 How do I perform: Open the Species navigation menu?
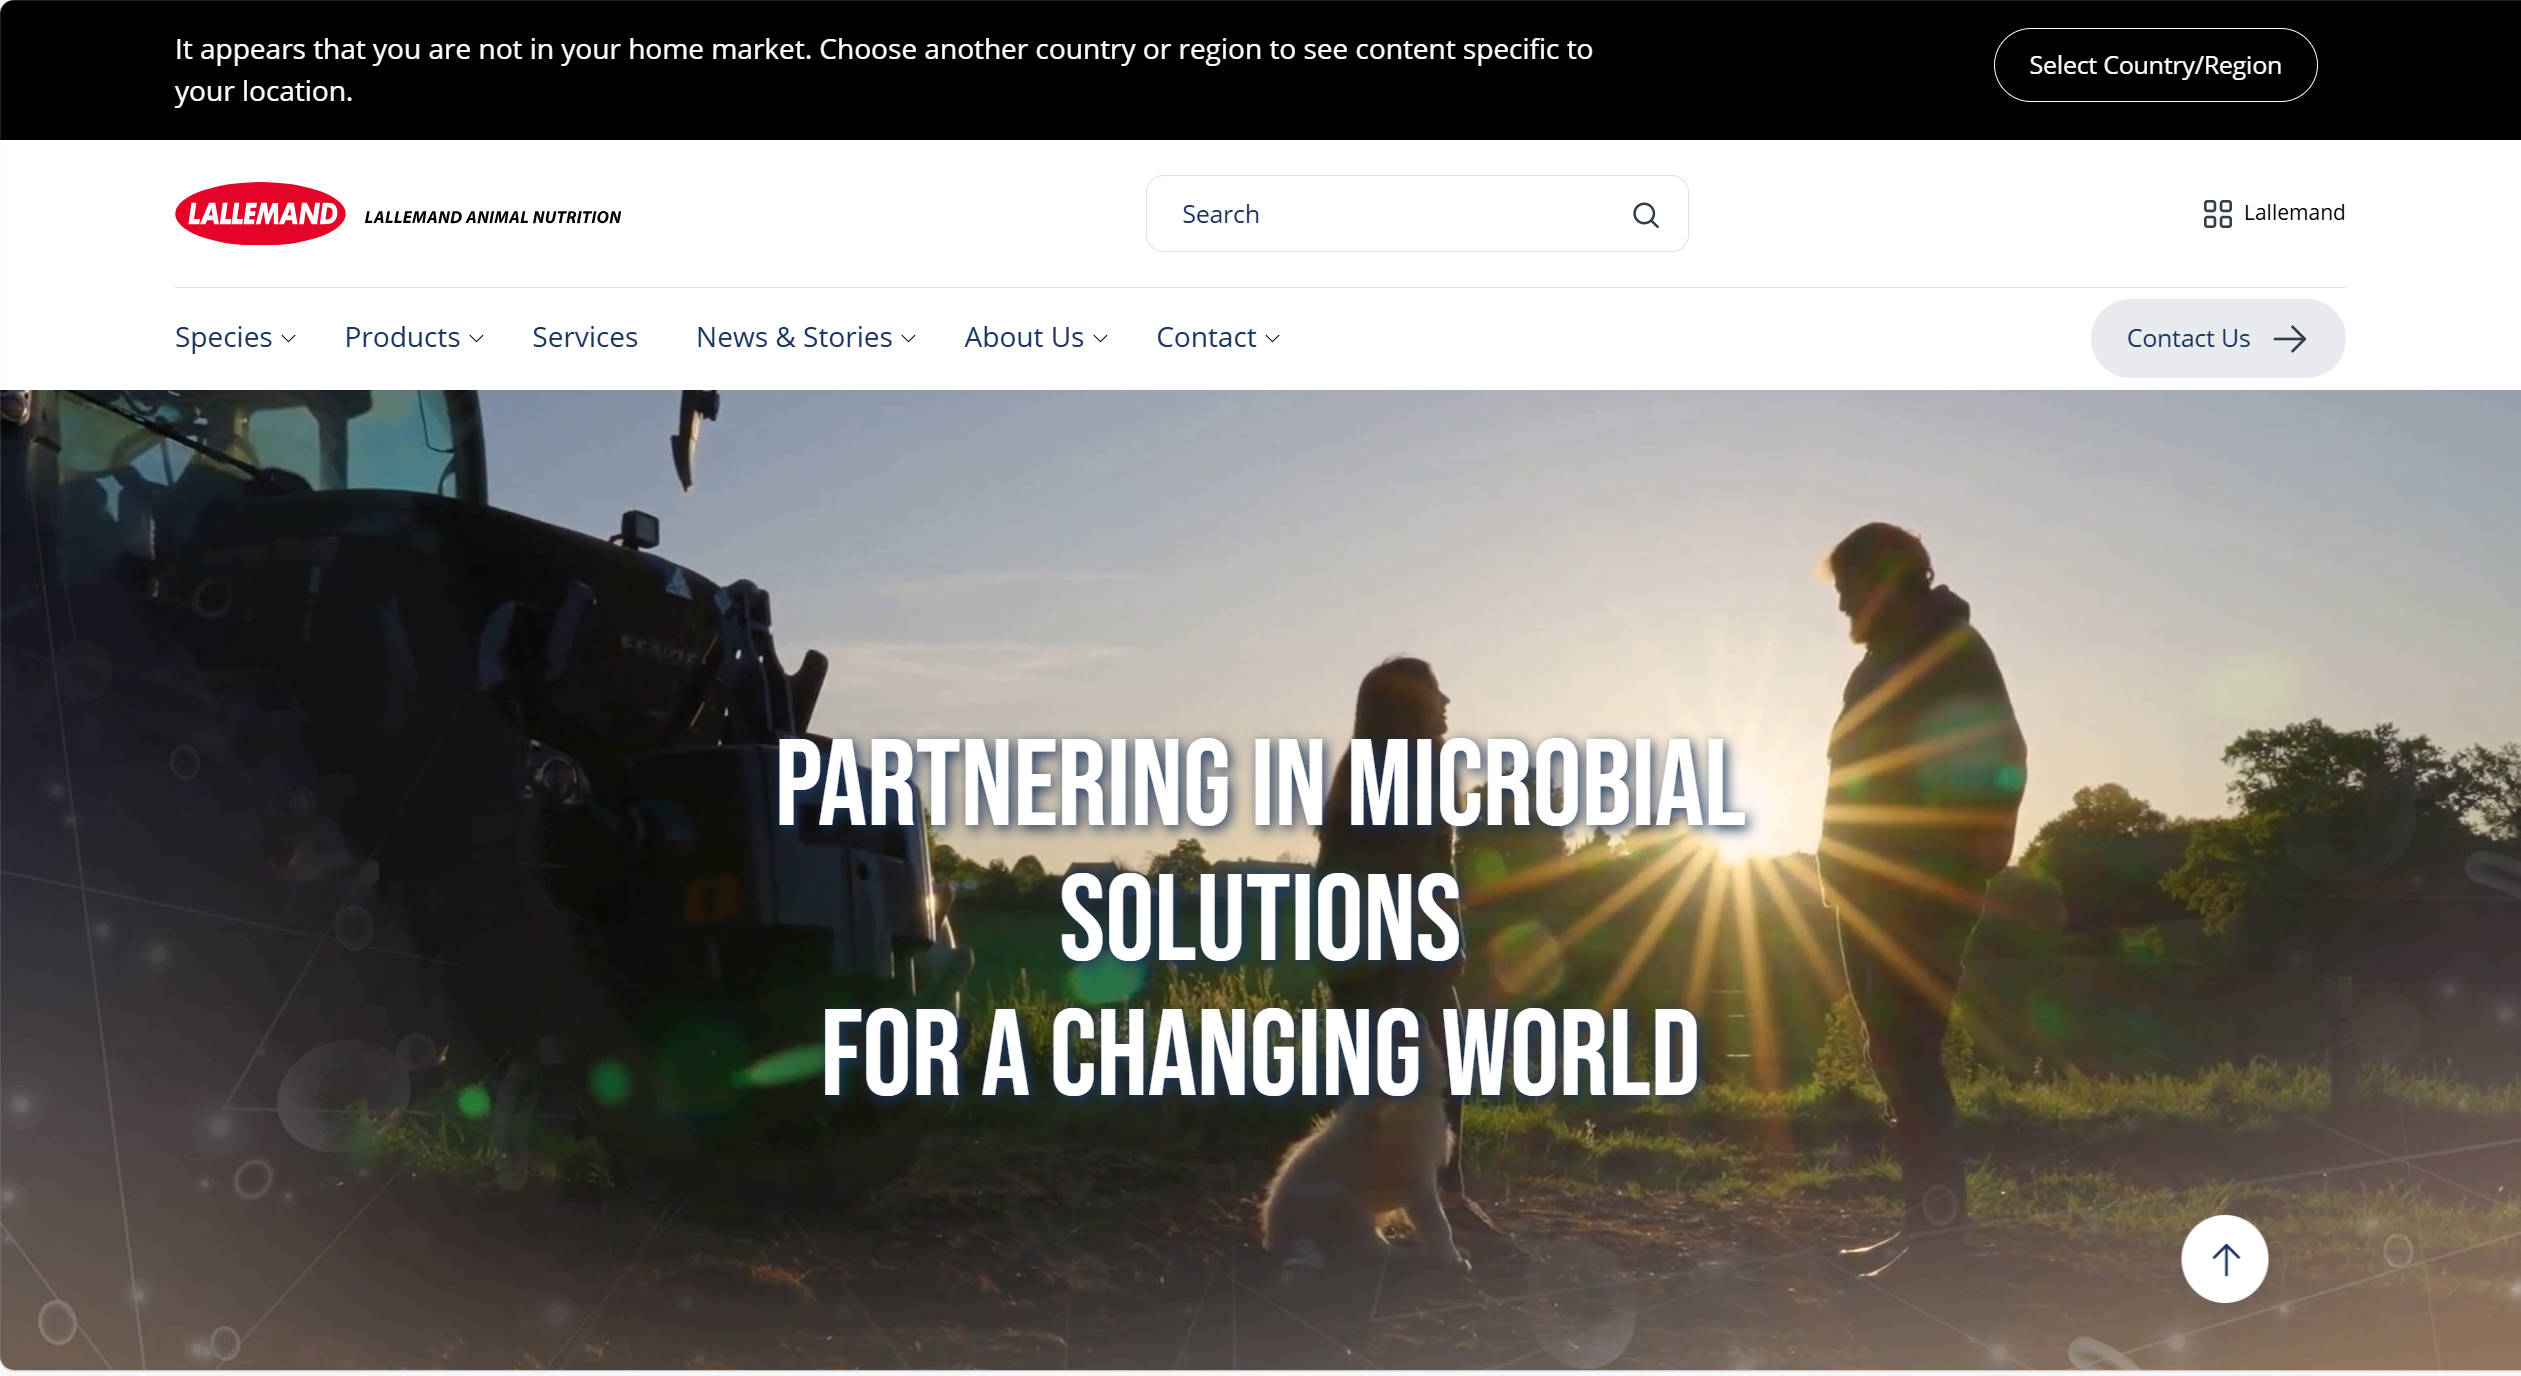222,337
